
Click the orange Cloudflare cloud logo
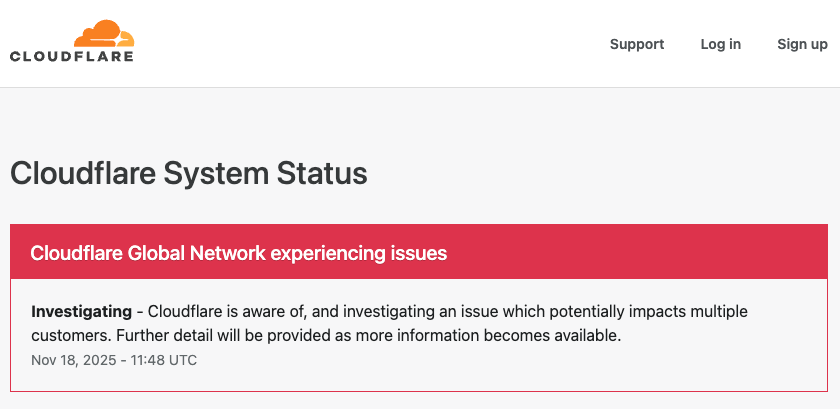[x=102, y=33]
